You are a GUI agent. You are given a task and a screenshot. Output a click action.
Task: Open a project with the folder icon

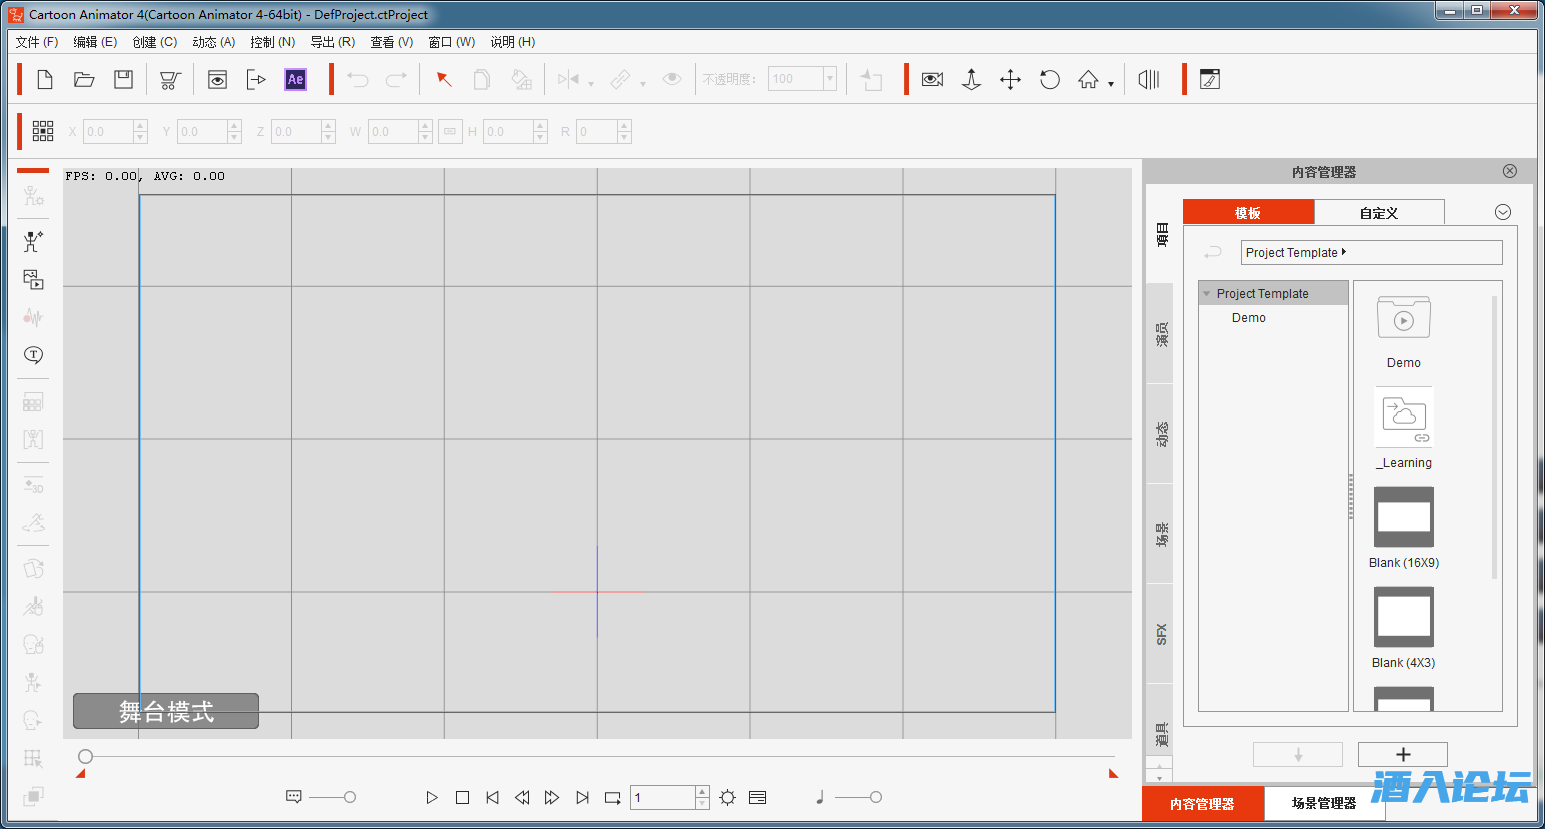[x=84, y=80]
